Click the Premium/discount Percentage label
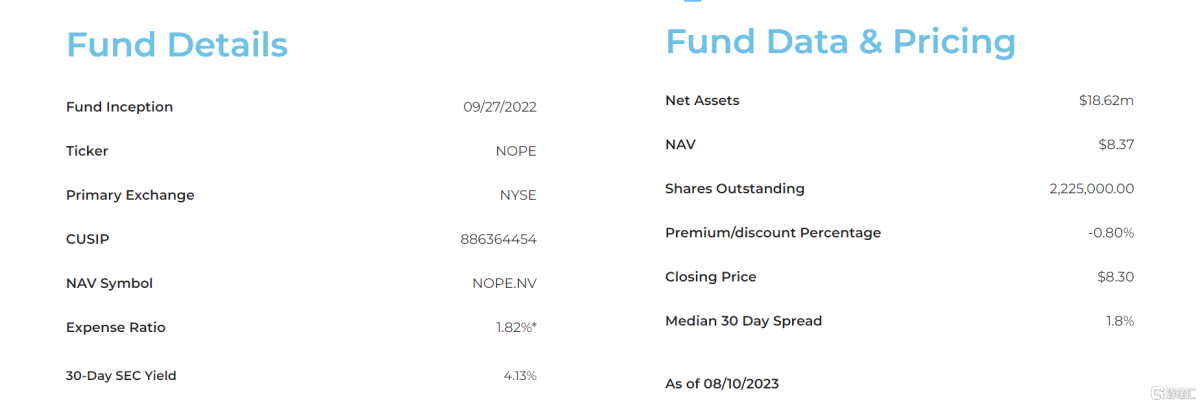This screenshot has height=404, width=1200. click(773, 233)
